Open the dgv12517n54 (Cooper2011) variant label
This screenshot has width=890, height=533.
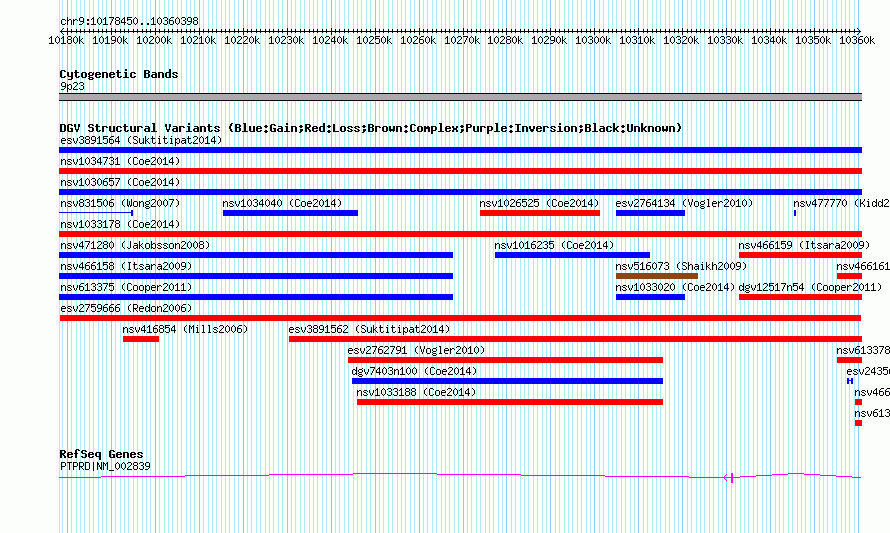[x=810, y=287]
